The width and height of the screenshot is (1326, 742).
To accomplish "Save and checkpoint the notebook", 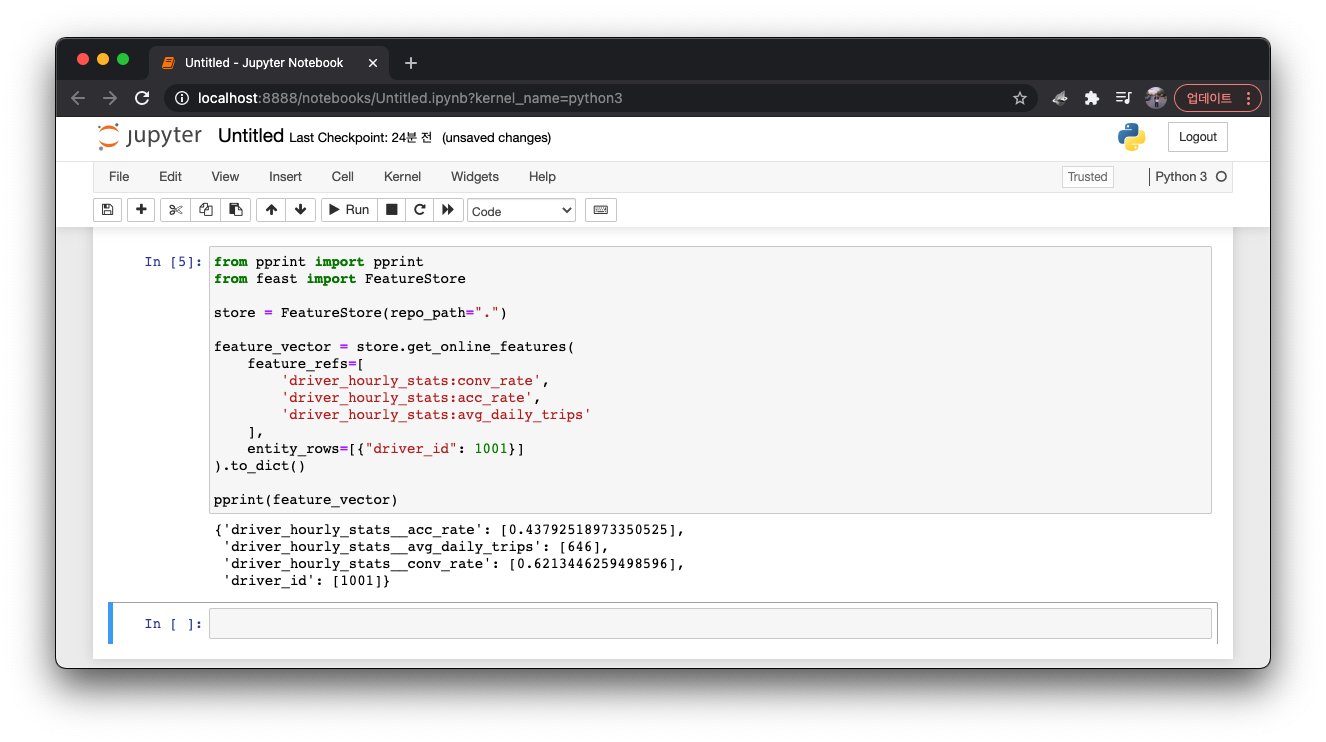I will click(x=107, y=210).
